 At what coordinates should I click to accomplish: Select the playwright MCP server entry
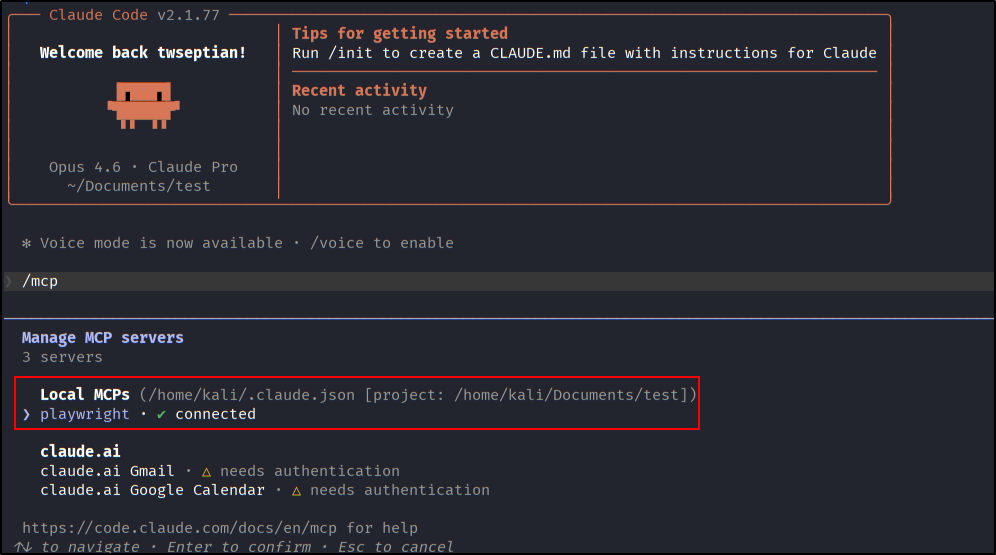click(85, 414)
